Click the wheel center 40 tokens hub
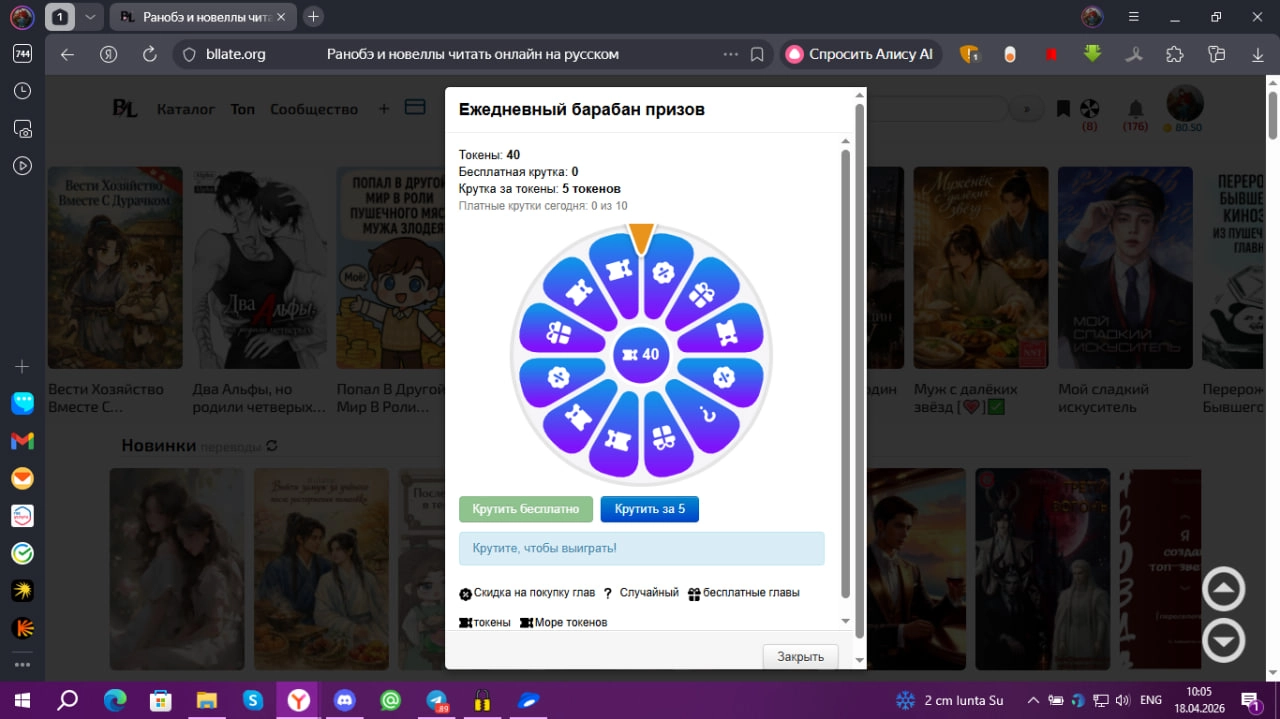The width and height of the screenshot is (1280, 719). tap(641, 354)
